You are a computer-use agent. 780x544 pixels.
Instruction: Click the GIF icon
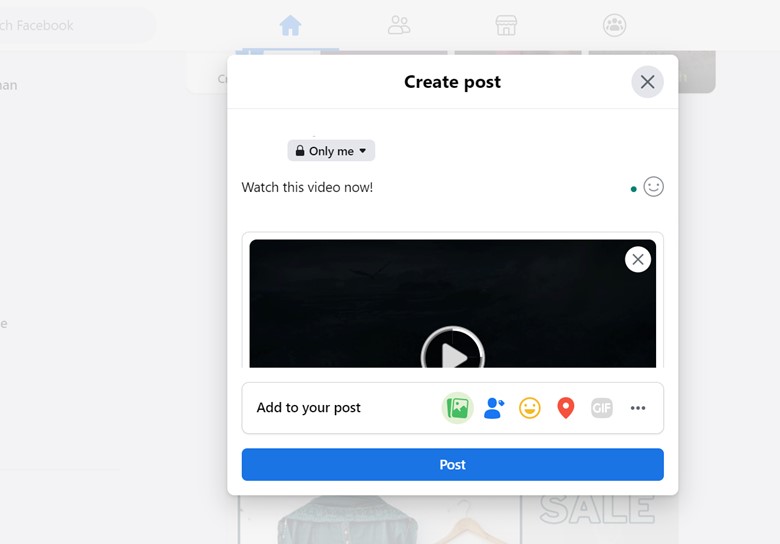[x=601, y=408]
